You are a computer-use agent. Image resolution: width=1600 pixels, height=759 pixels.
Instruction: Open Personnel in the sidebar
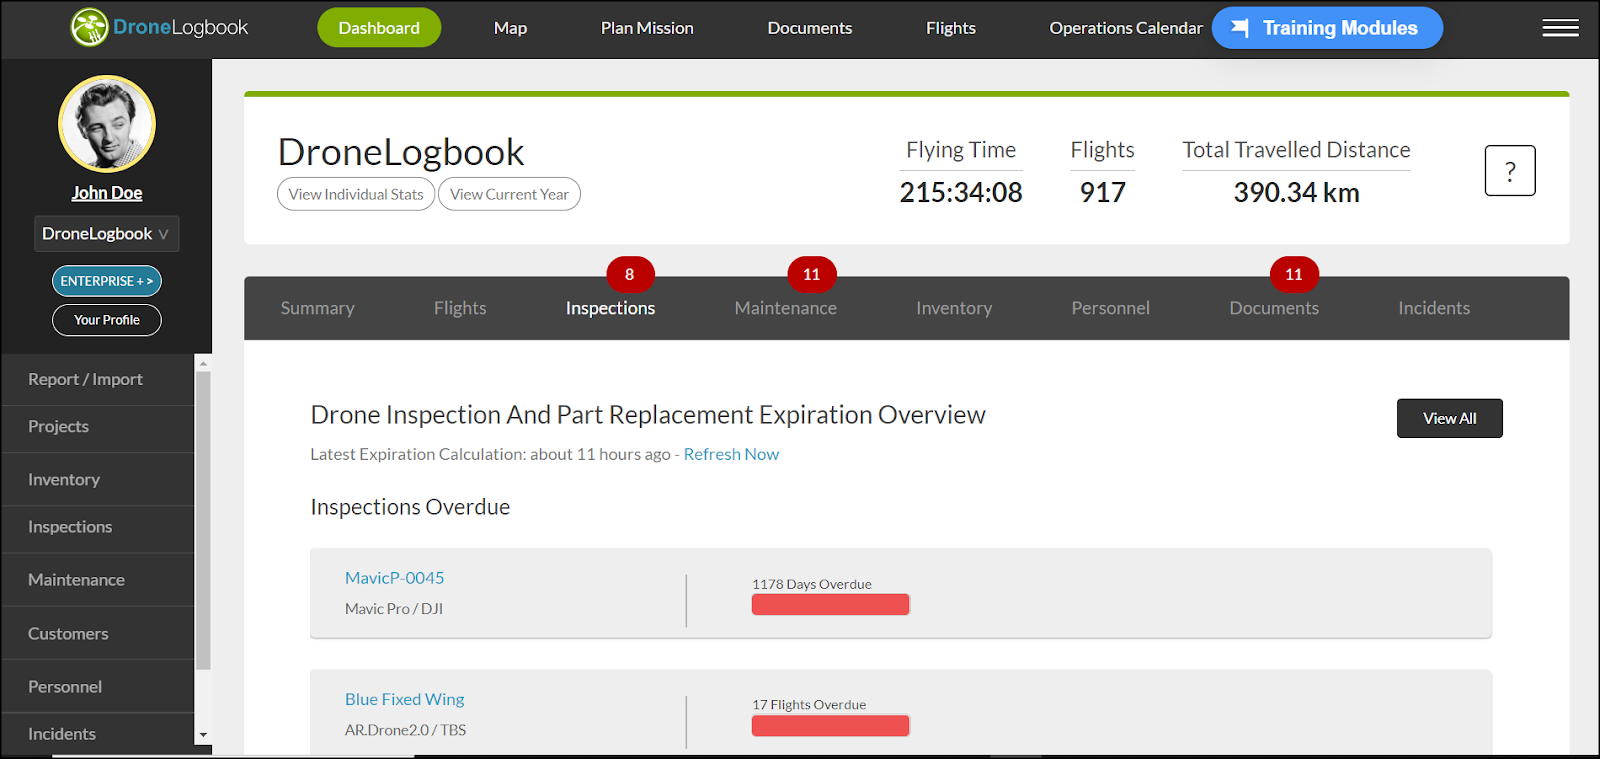tap(98, 687)
